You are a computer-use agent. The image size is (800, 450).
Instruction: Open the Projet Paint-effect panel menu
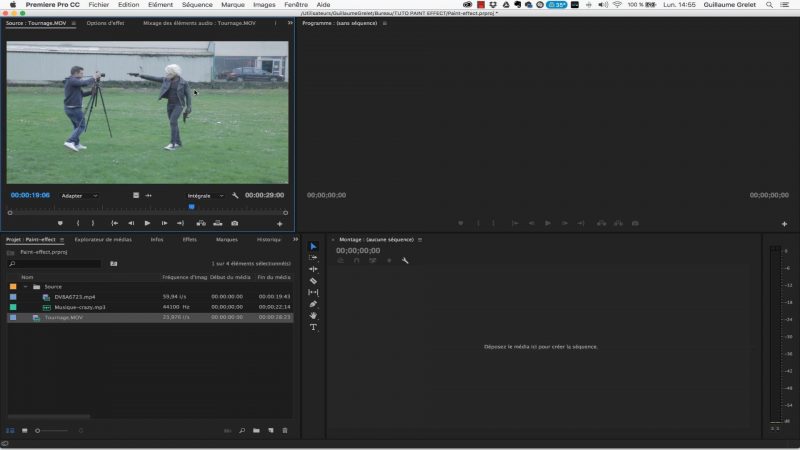[62, 240]
